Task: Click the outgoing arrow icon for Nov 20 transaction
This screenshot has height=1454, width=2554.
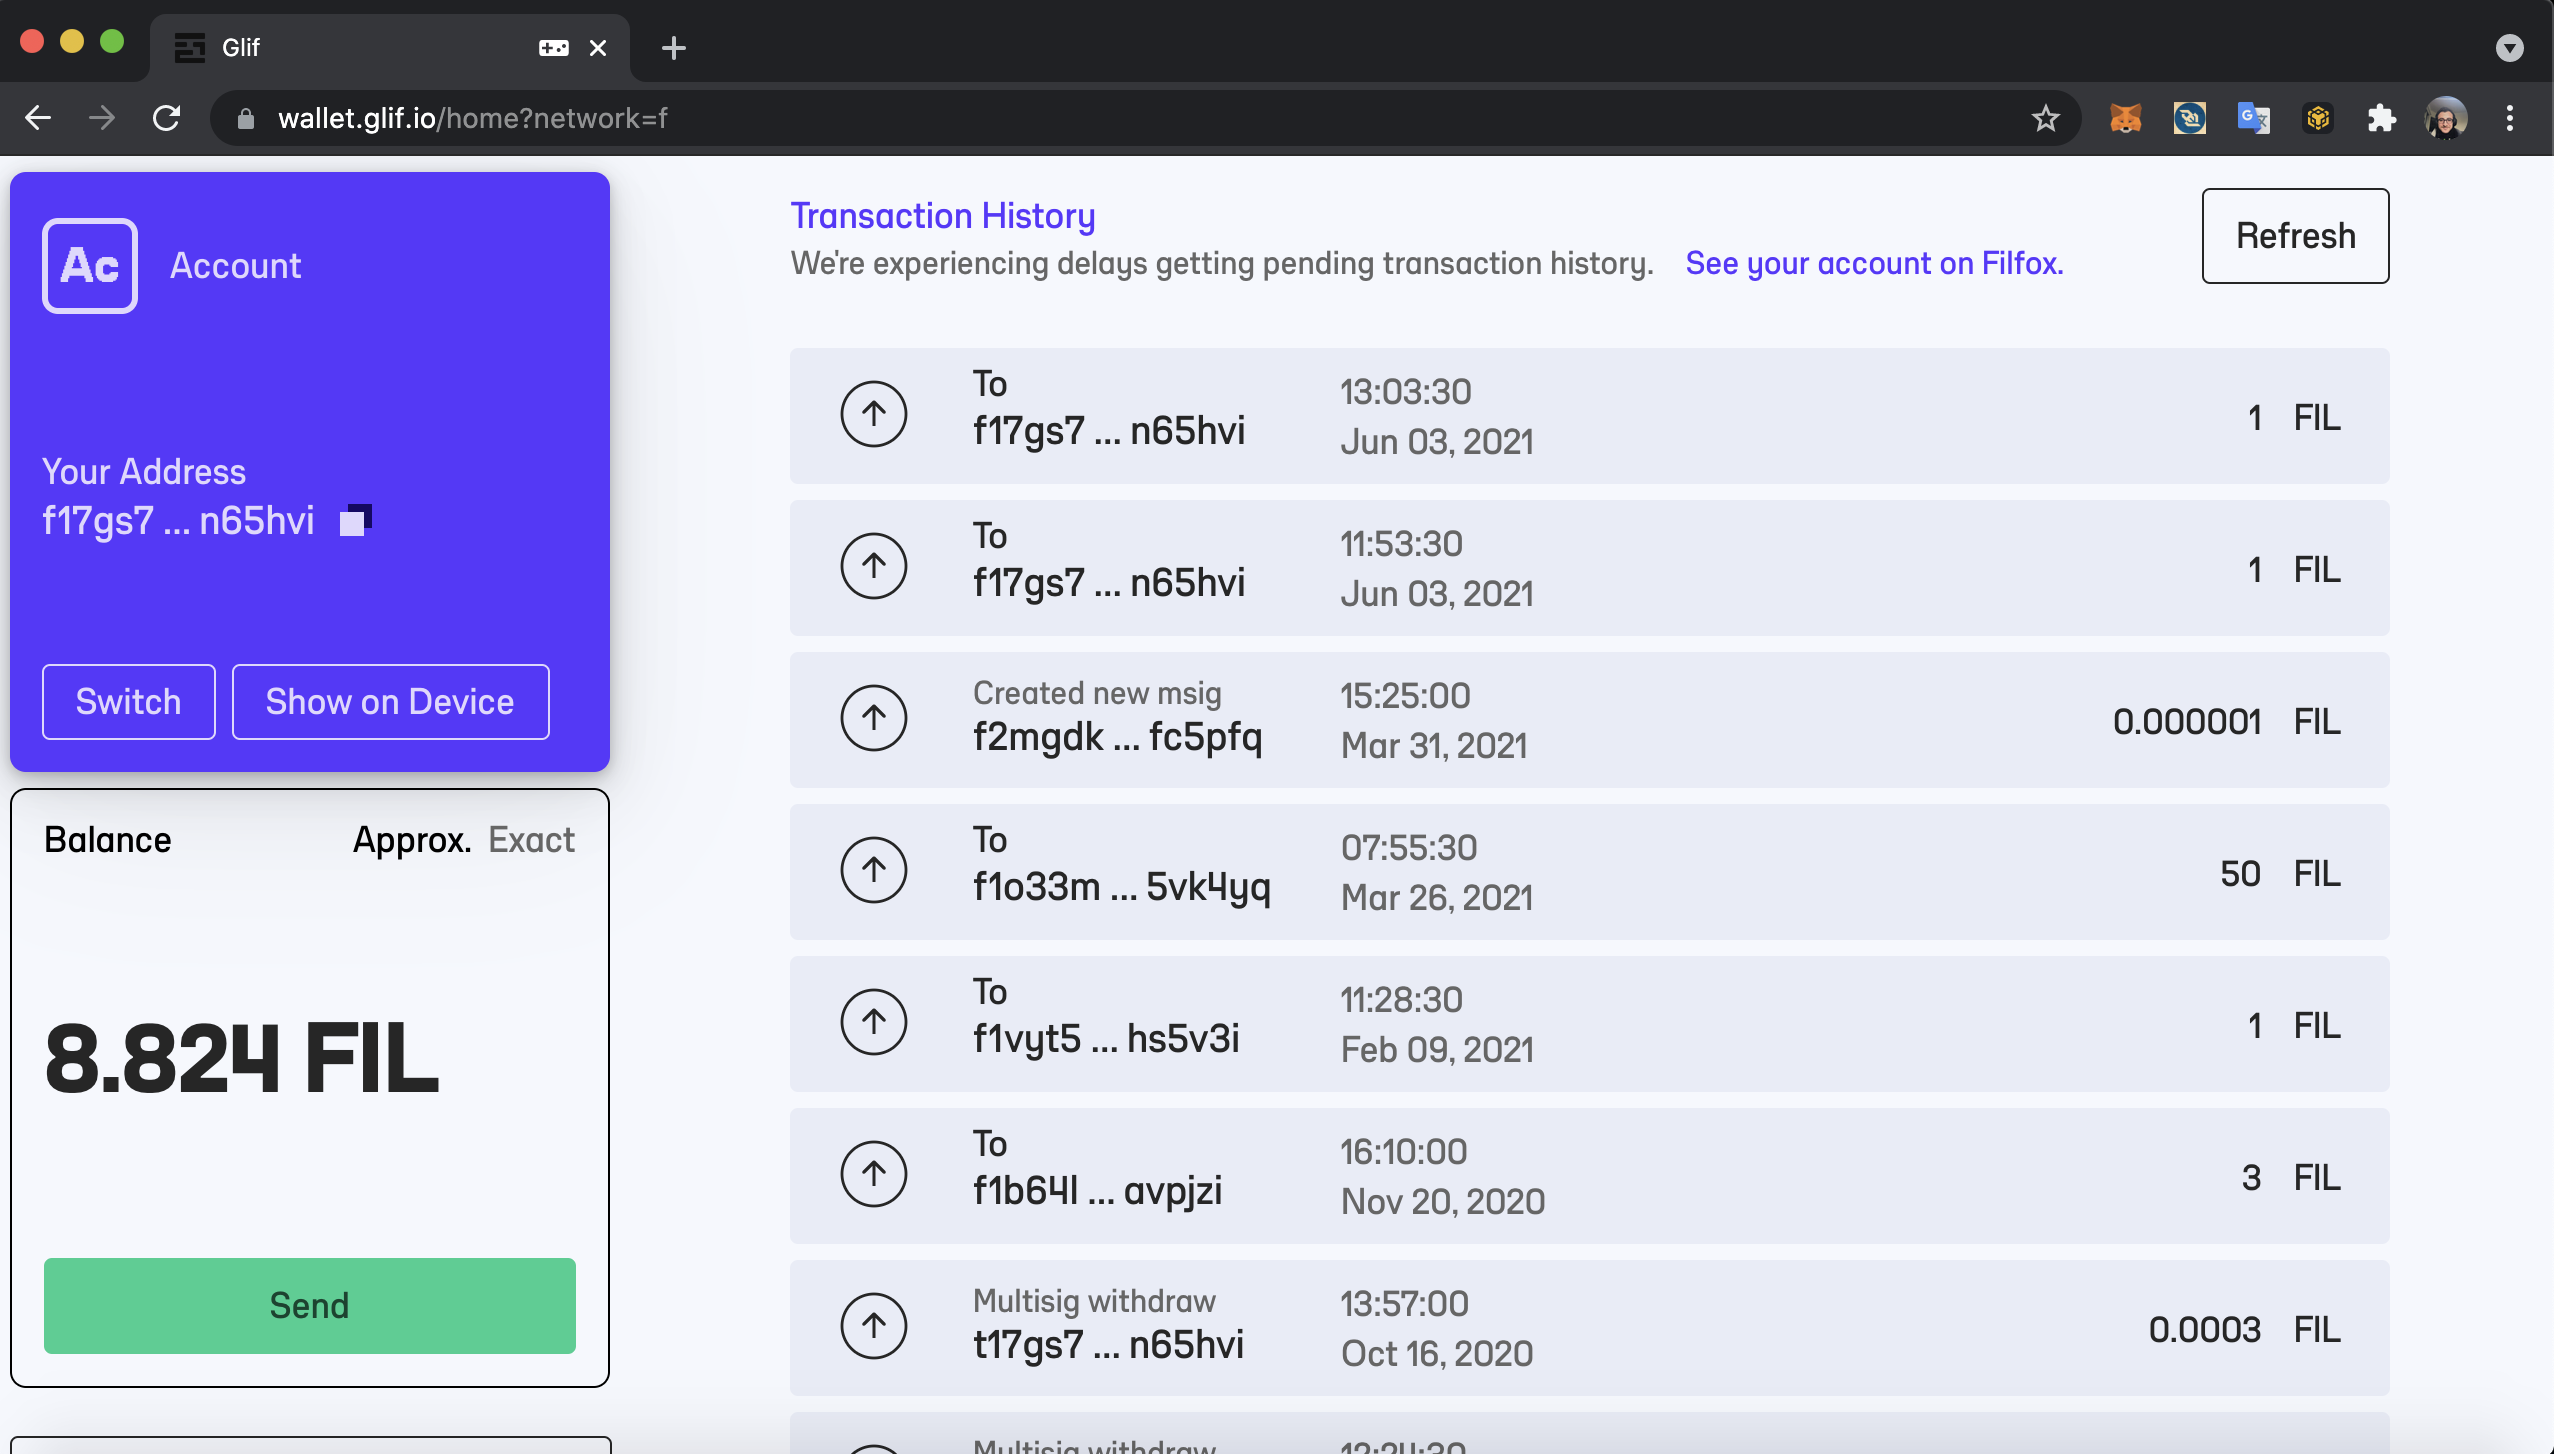Action: tap(874, 1172)
